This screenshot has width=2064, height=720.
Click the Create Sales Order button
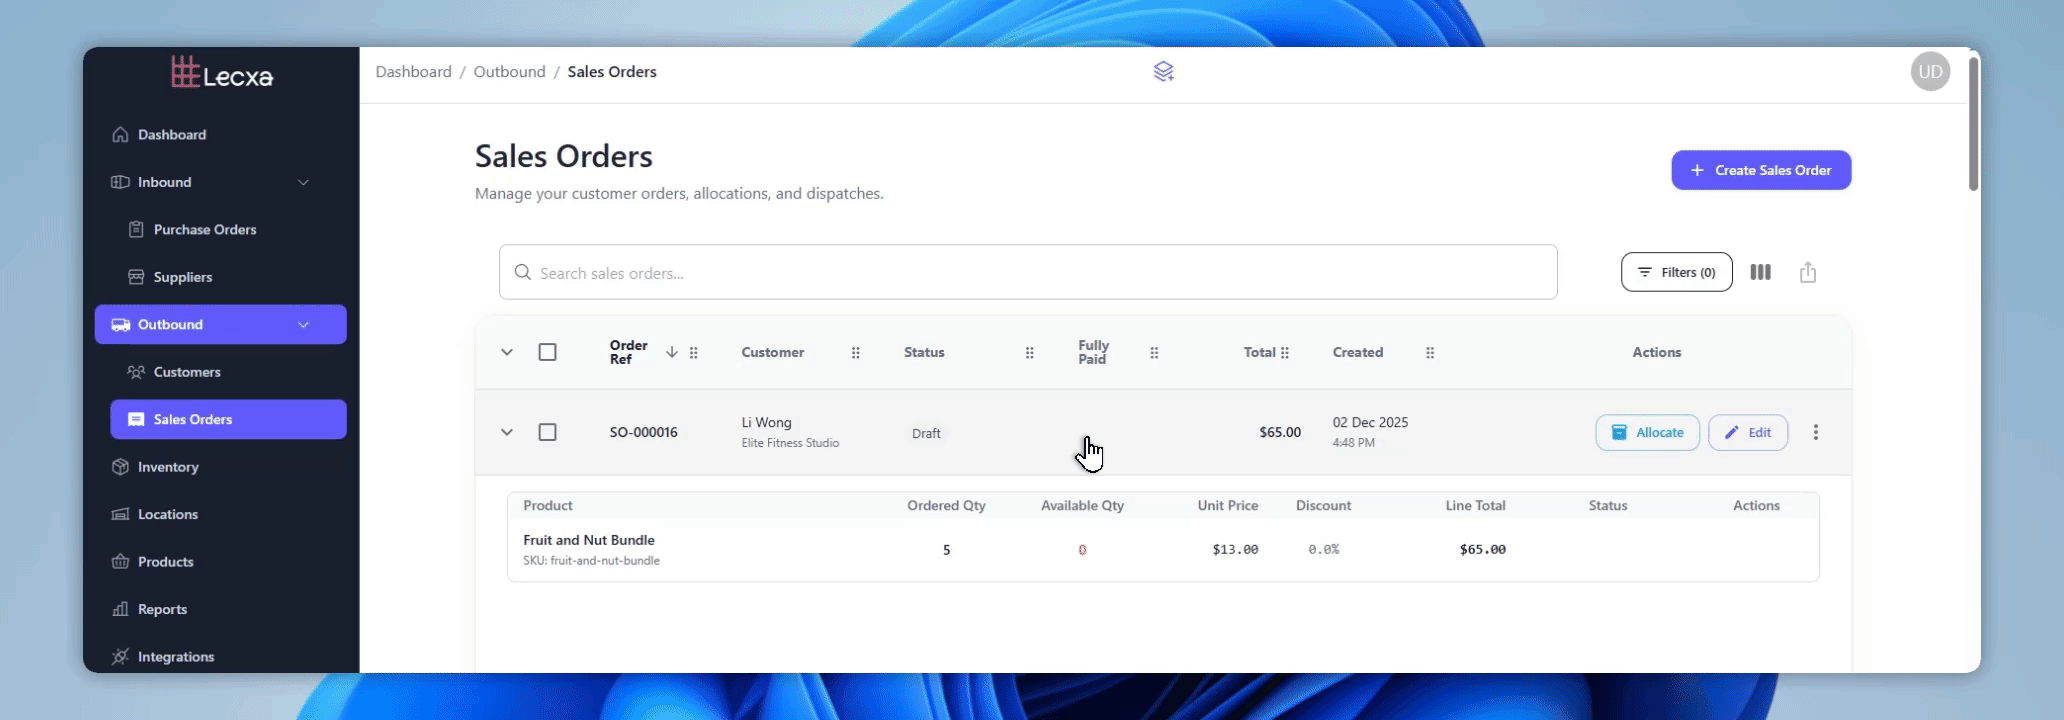click(1760, 170)
